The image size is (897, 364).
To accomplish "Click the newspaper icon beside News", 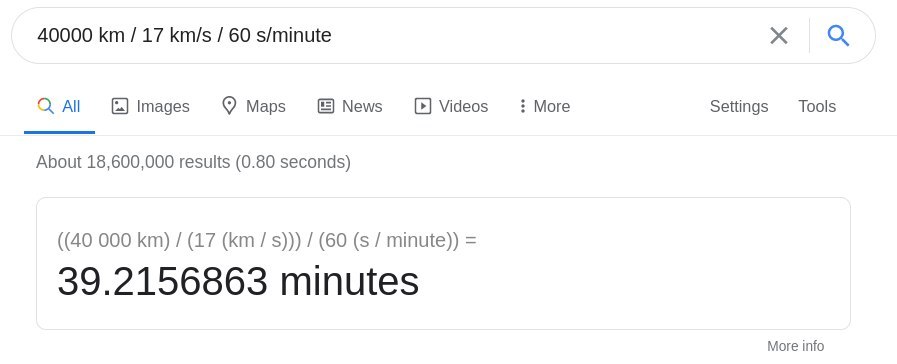I will click(326, 106).
